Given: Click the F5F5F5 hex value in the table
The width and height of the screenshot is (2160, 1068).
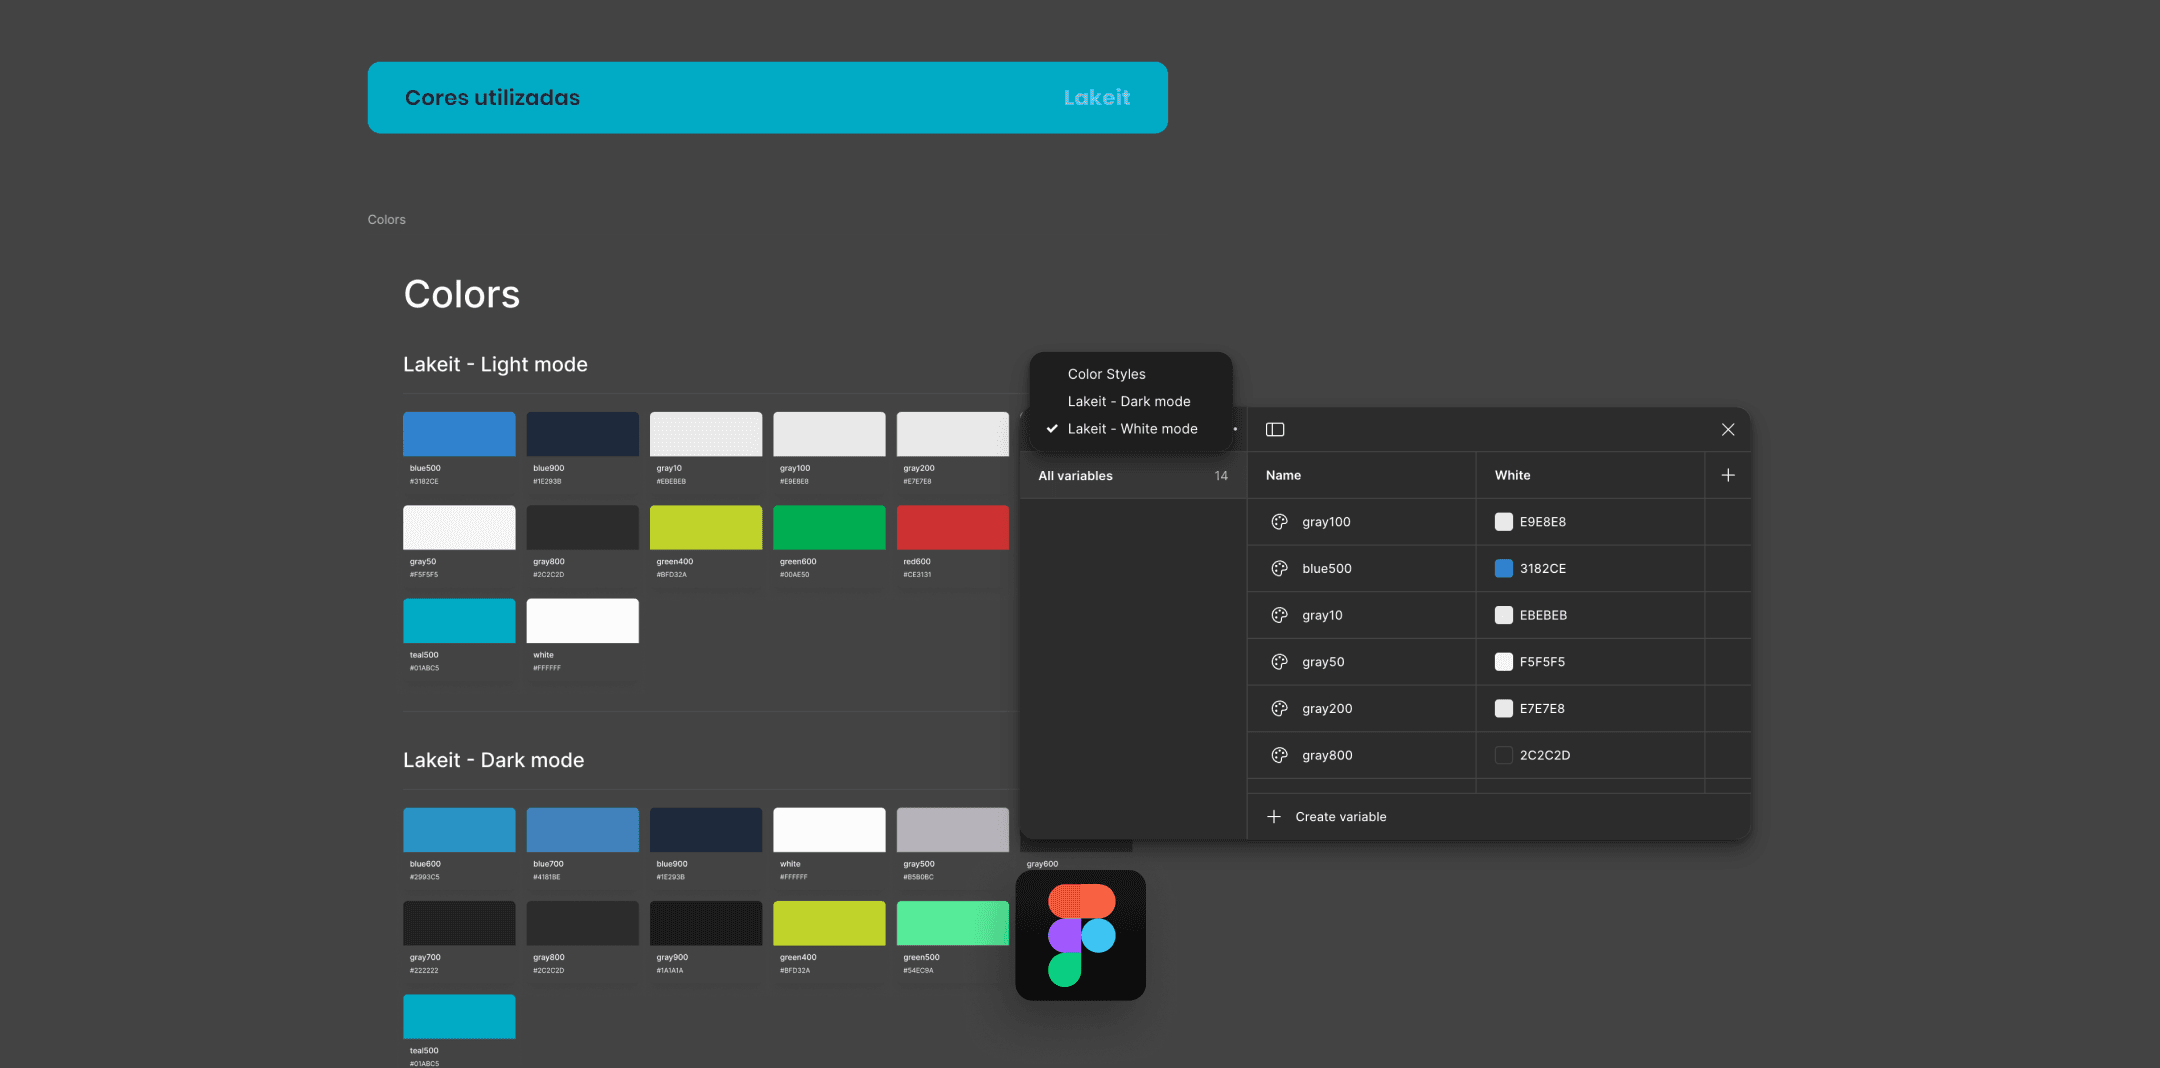Looking at the screenshot, I should coord(1542,662).
